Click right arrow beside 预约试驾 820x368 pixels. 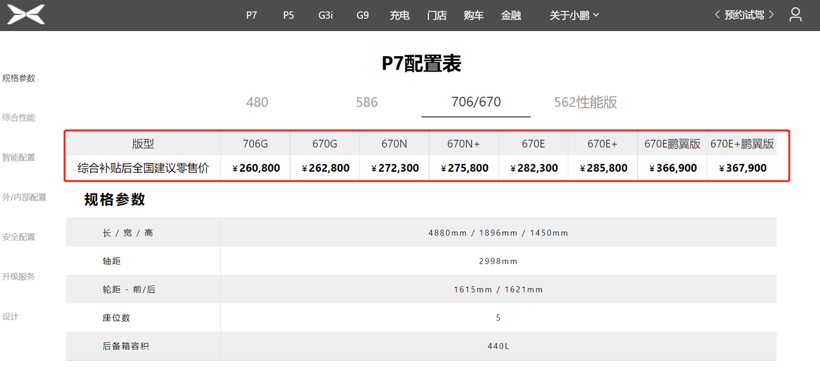coord(771,15)
